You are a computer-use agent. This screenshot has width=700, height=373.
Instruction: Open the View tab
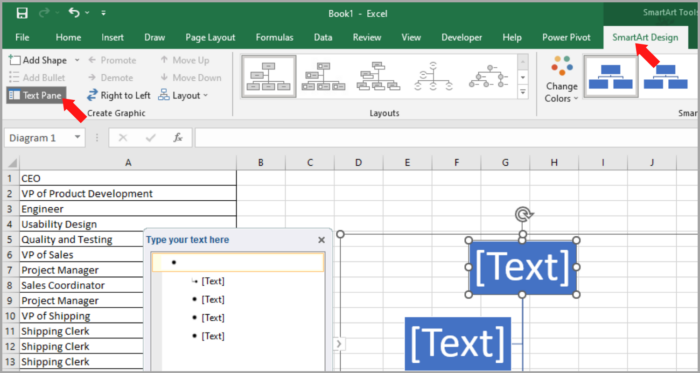coord(411,37)
